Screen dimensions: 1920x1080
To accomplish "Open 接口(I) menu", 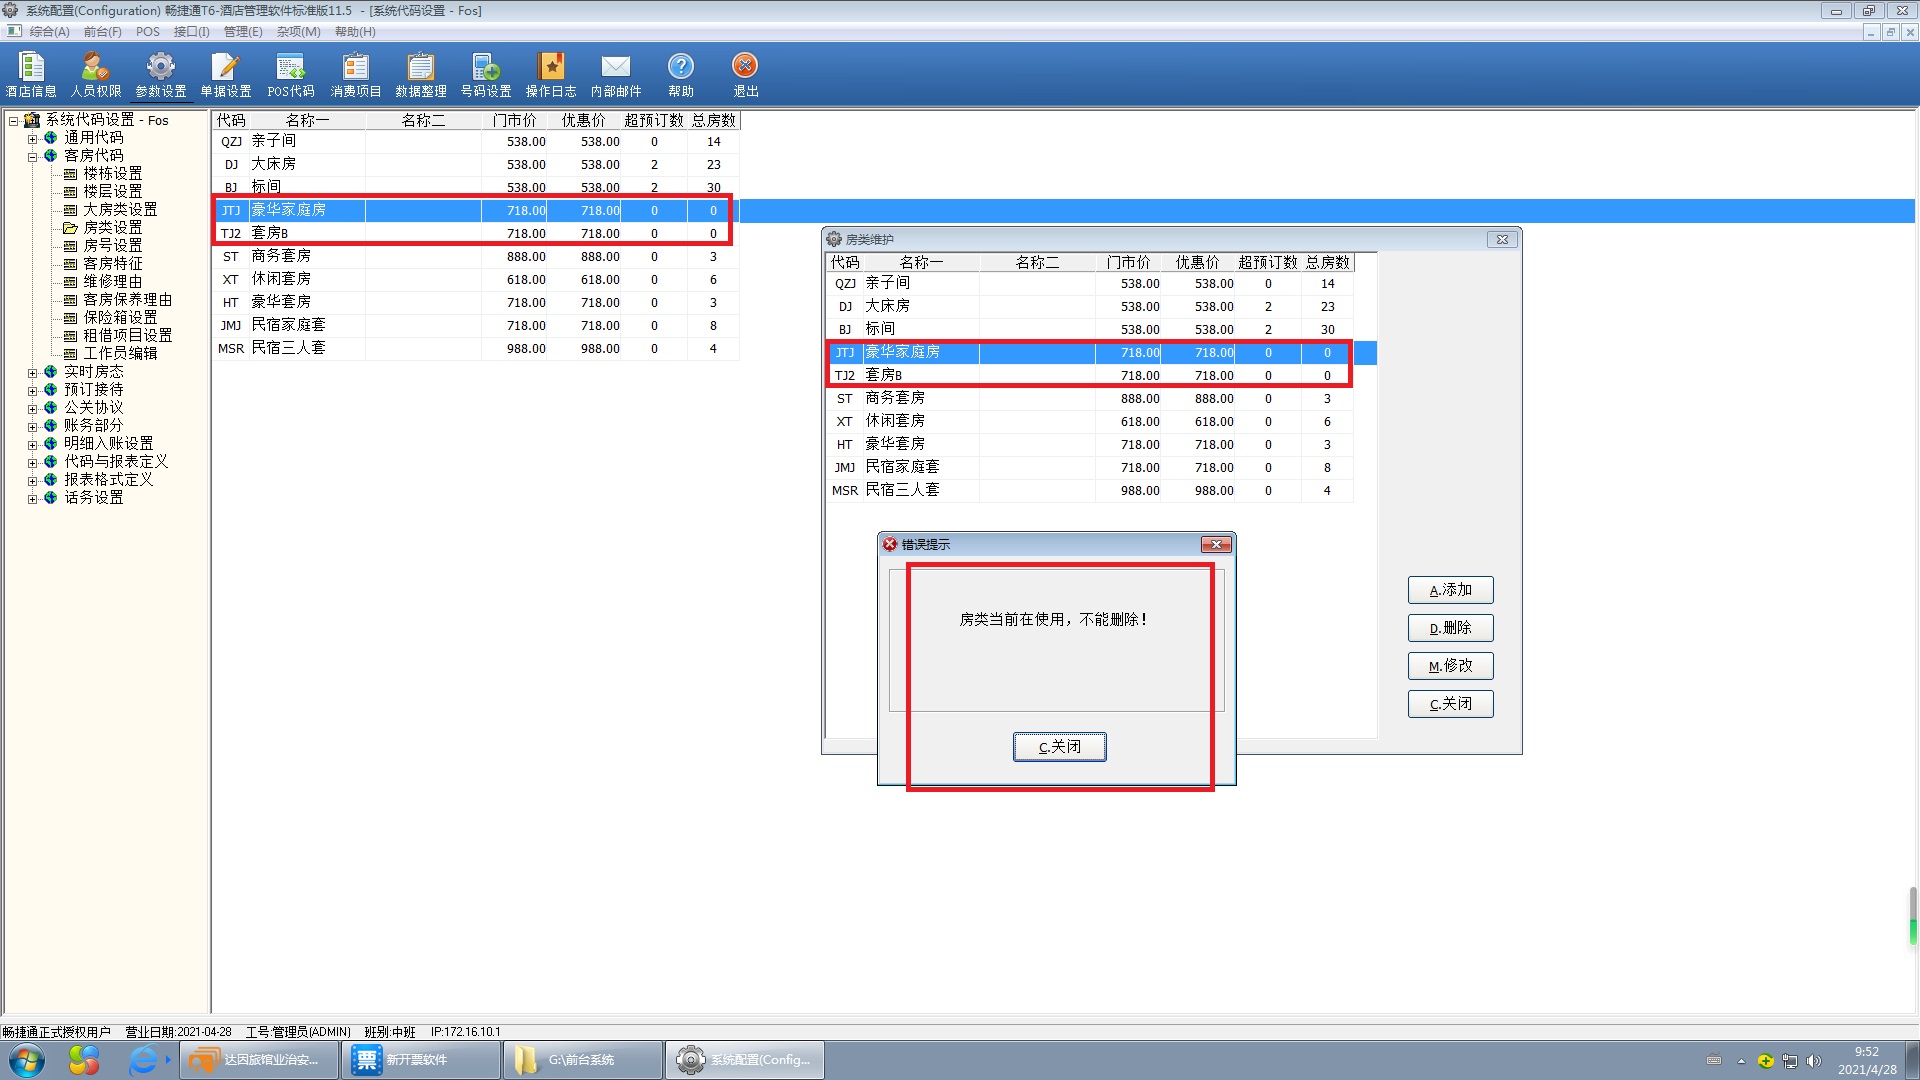I will [x=191, y=32].
